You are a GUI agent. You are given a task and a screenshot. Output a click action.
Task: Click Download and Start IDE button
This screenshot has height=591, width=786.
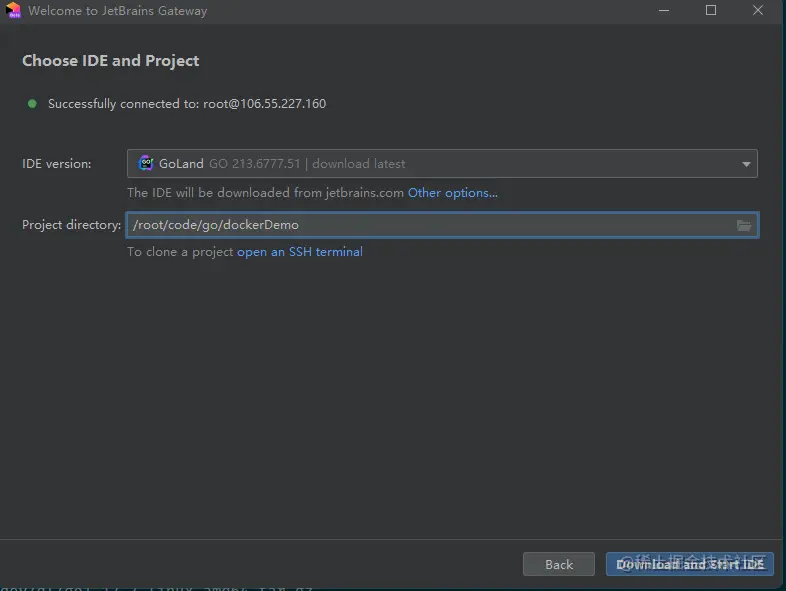click(x=689, y=564)
